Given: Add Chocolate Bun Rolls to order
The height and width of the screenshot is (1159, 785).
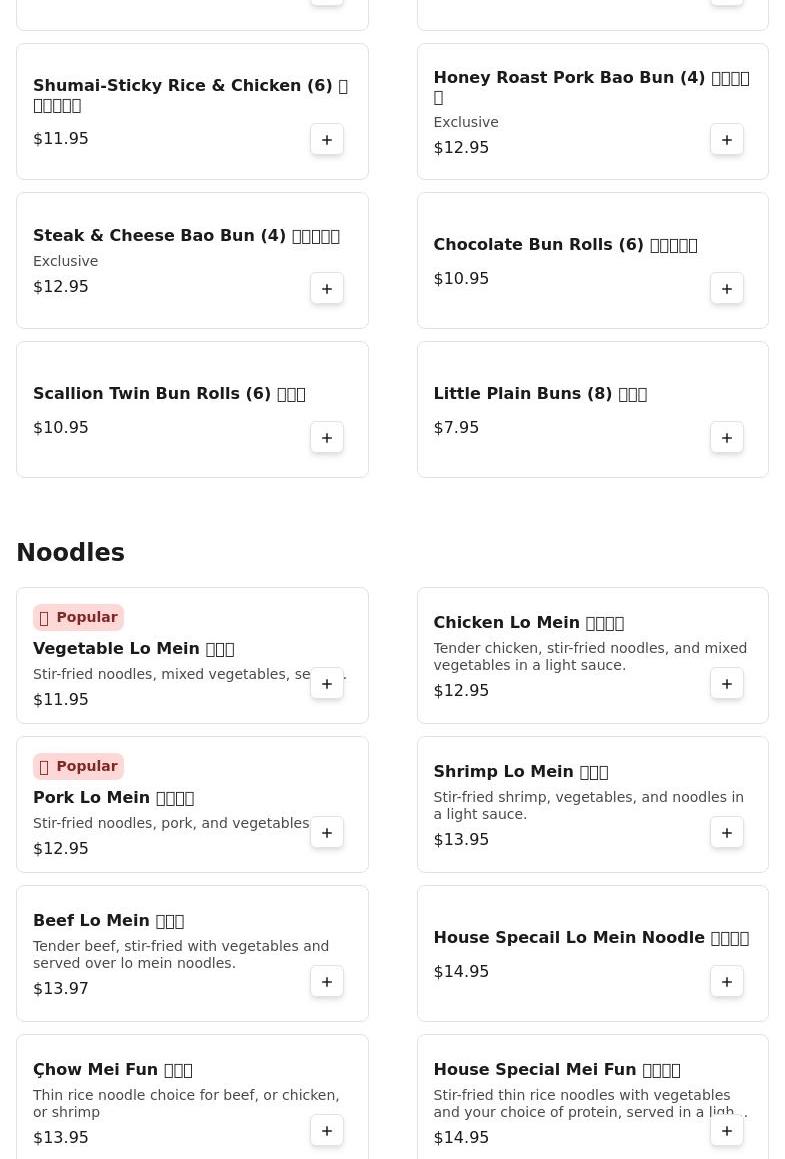Looking at the screenshot, I should 727,289.
